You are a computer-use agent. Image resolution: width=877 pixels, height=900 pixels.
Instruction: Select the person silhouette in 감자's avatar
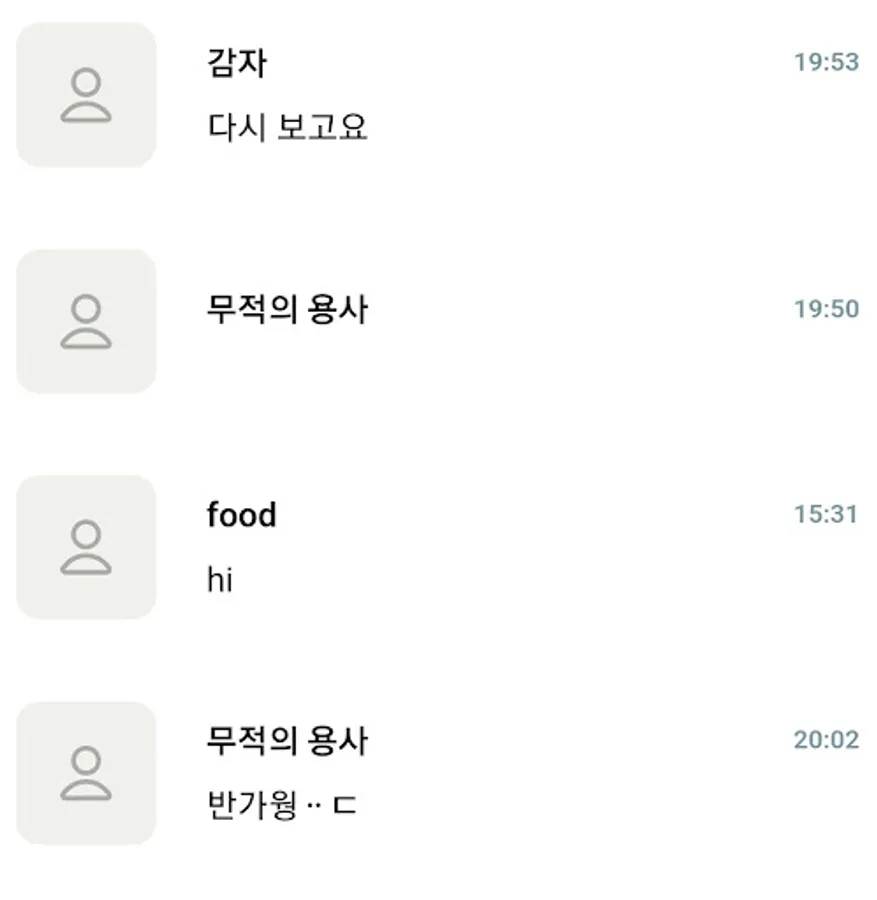pyautogui.click(x=86, y=95)
